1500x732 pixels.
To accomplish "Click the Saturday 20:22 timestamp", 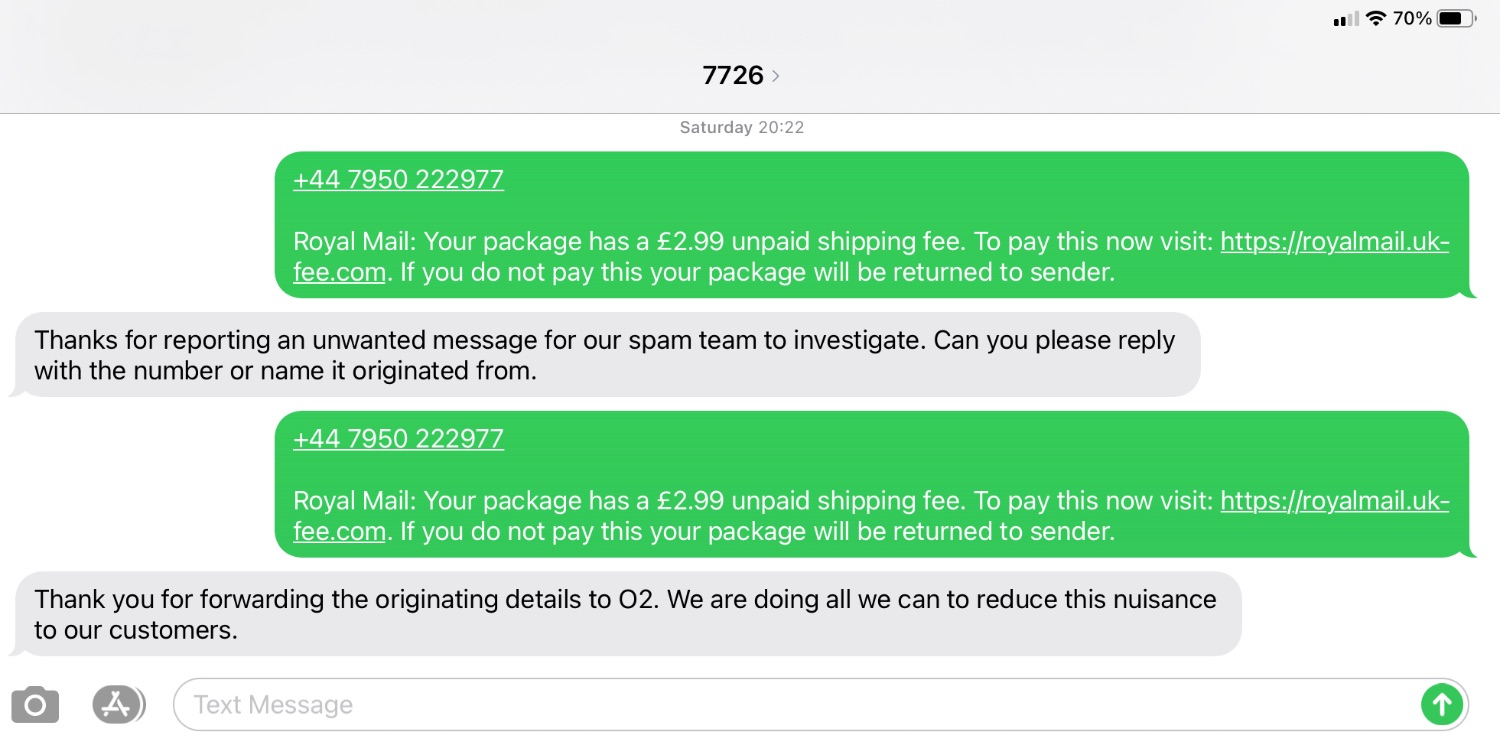I will tap(742, 128).
